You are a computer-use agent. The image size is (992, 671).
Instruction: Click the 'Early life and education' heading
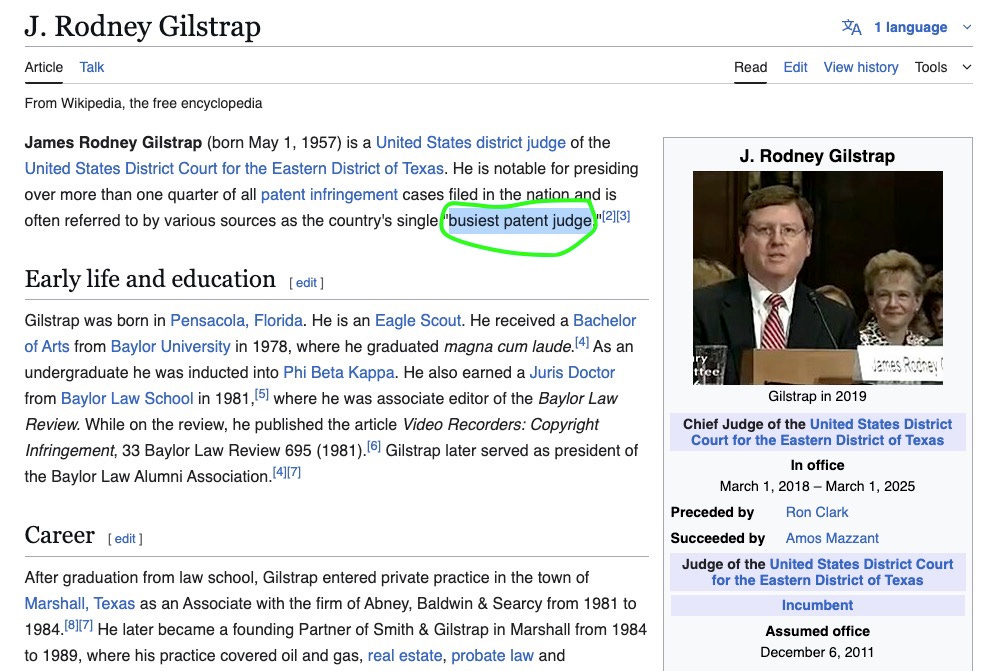click(150, 279)
